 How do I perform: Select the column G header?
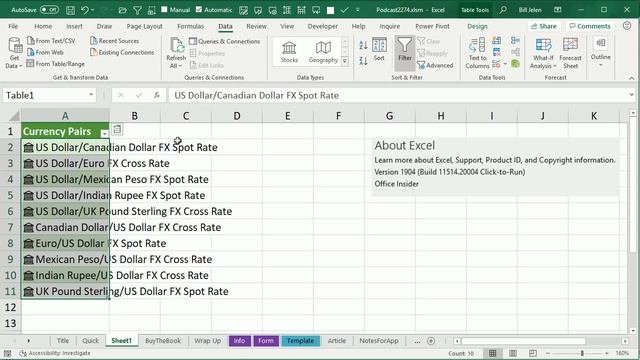(389, 116)
